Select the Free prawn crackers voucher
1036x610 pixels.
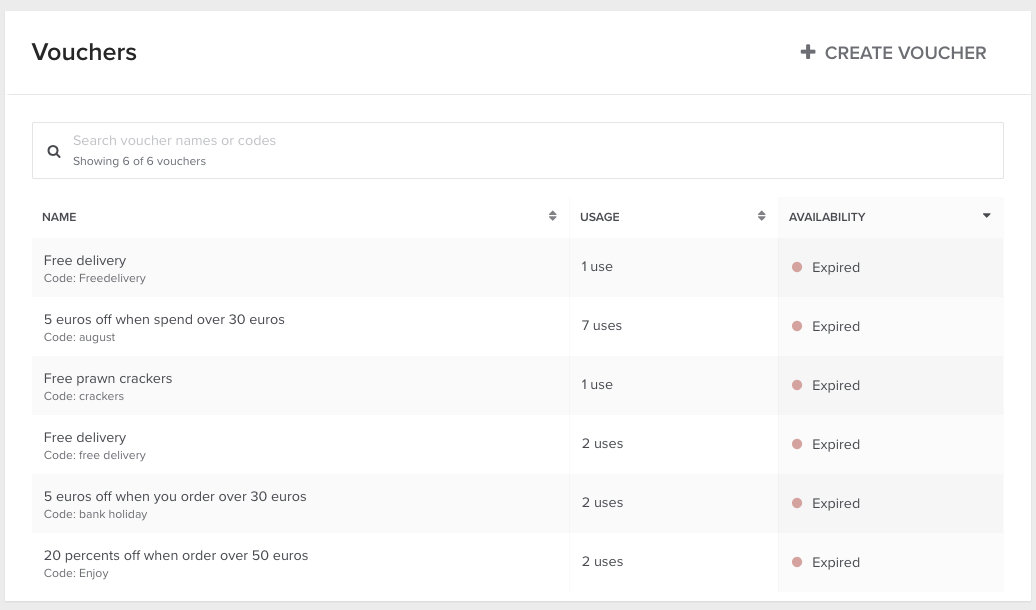(108, 379)
